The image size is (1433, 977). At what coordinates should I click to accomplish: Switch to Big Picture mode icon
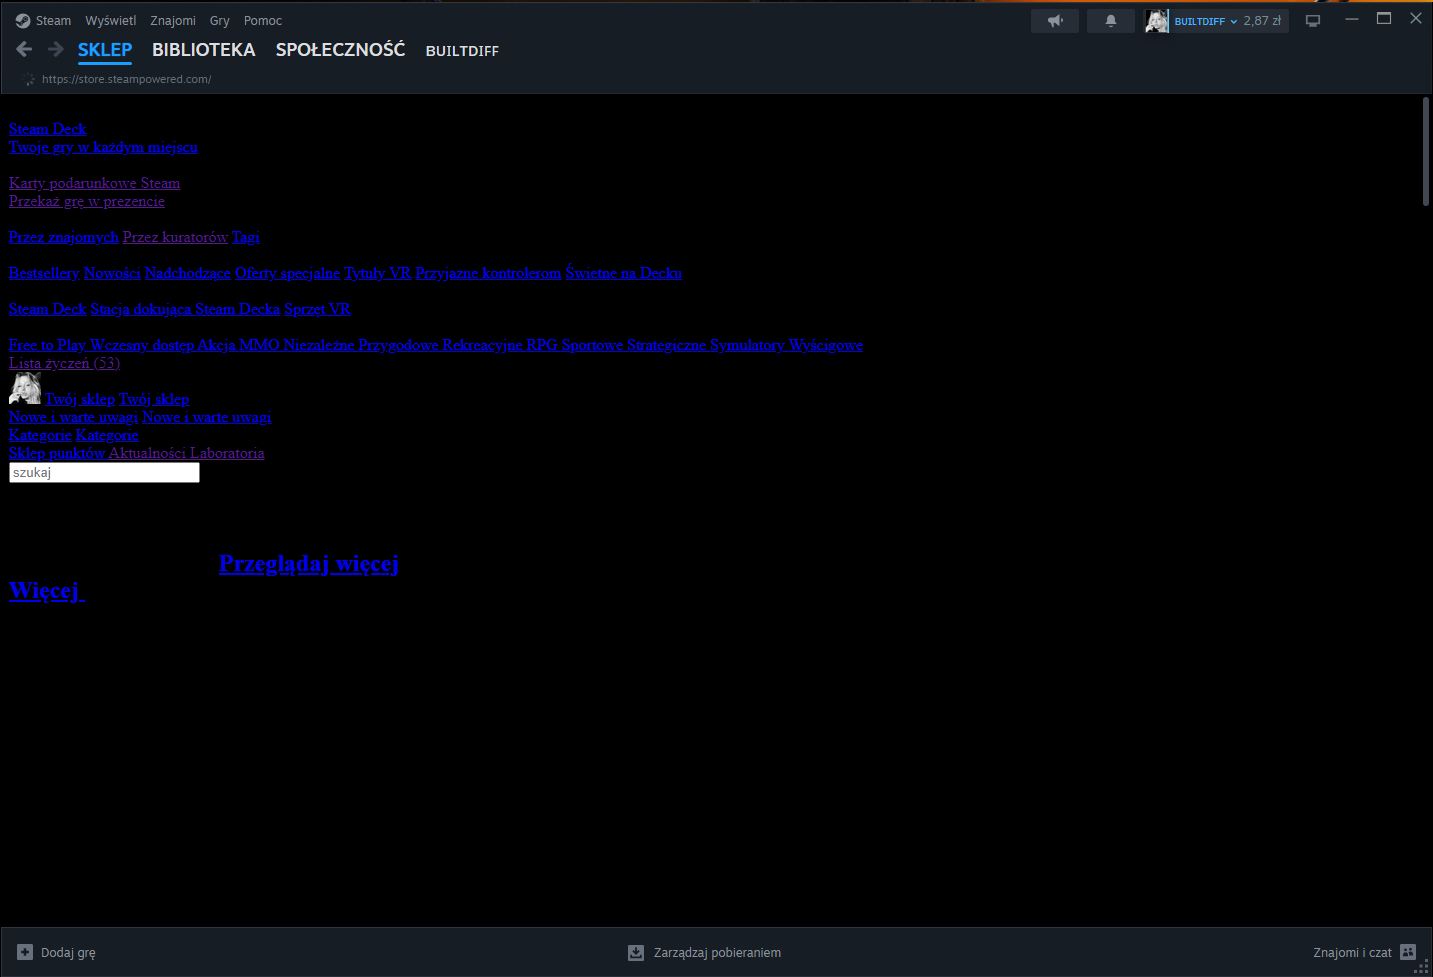[1313, 21]
